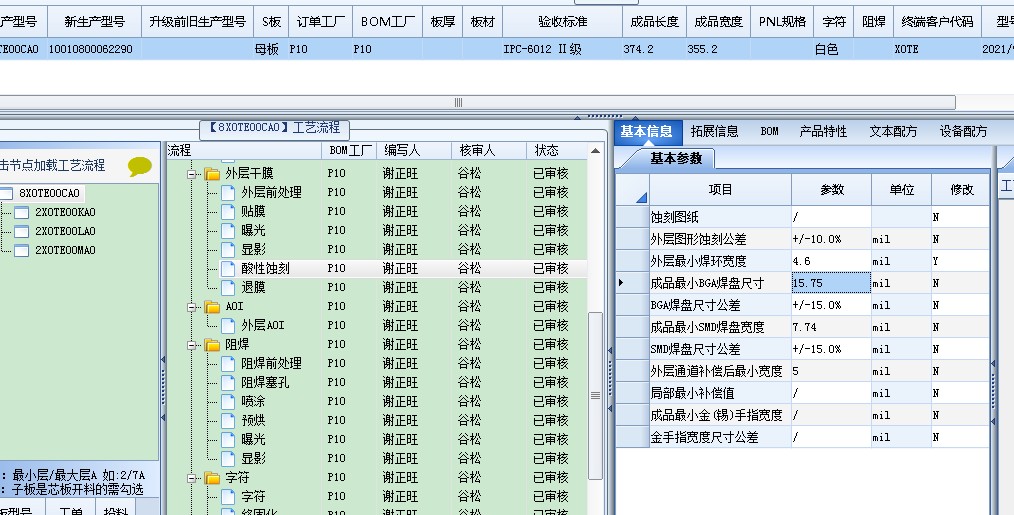Screen dimensions: 1014x515
Task: Click the 终端客户代码 column header
Action: (x=937, y=22)
